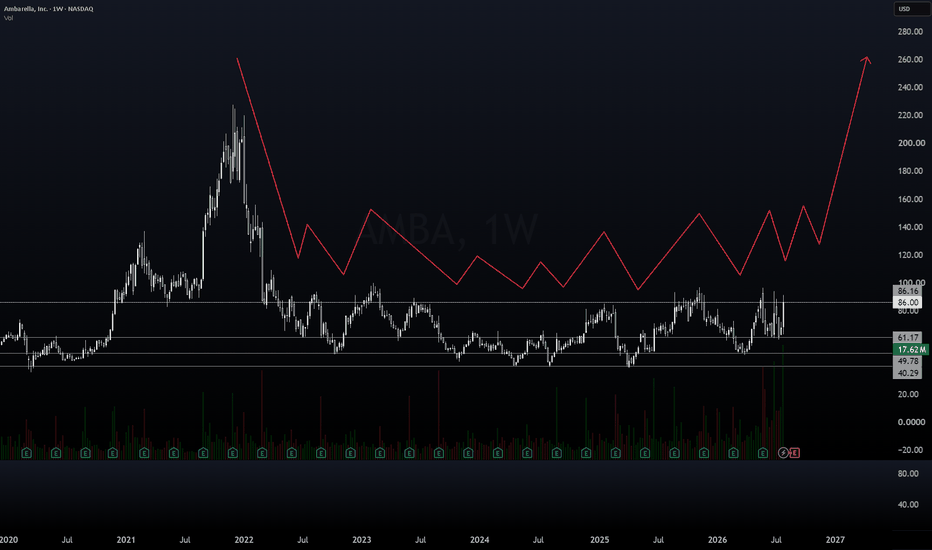932x550 pixels.
Task: Click the green 17.62 M volume label
Action: tap(911, 350)
